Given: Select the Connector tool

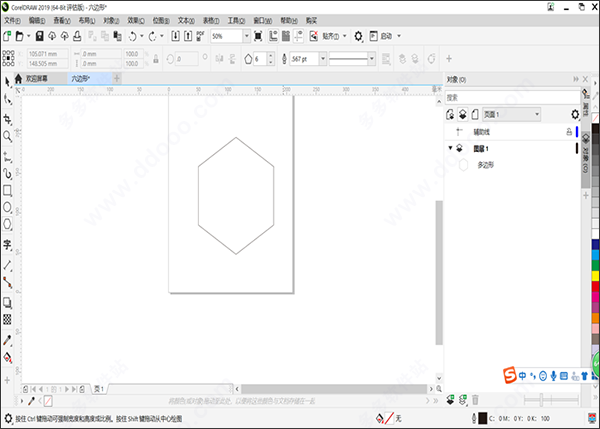Looking at the screenshot, I should click(7, 282).
